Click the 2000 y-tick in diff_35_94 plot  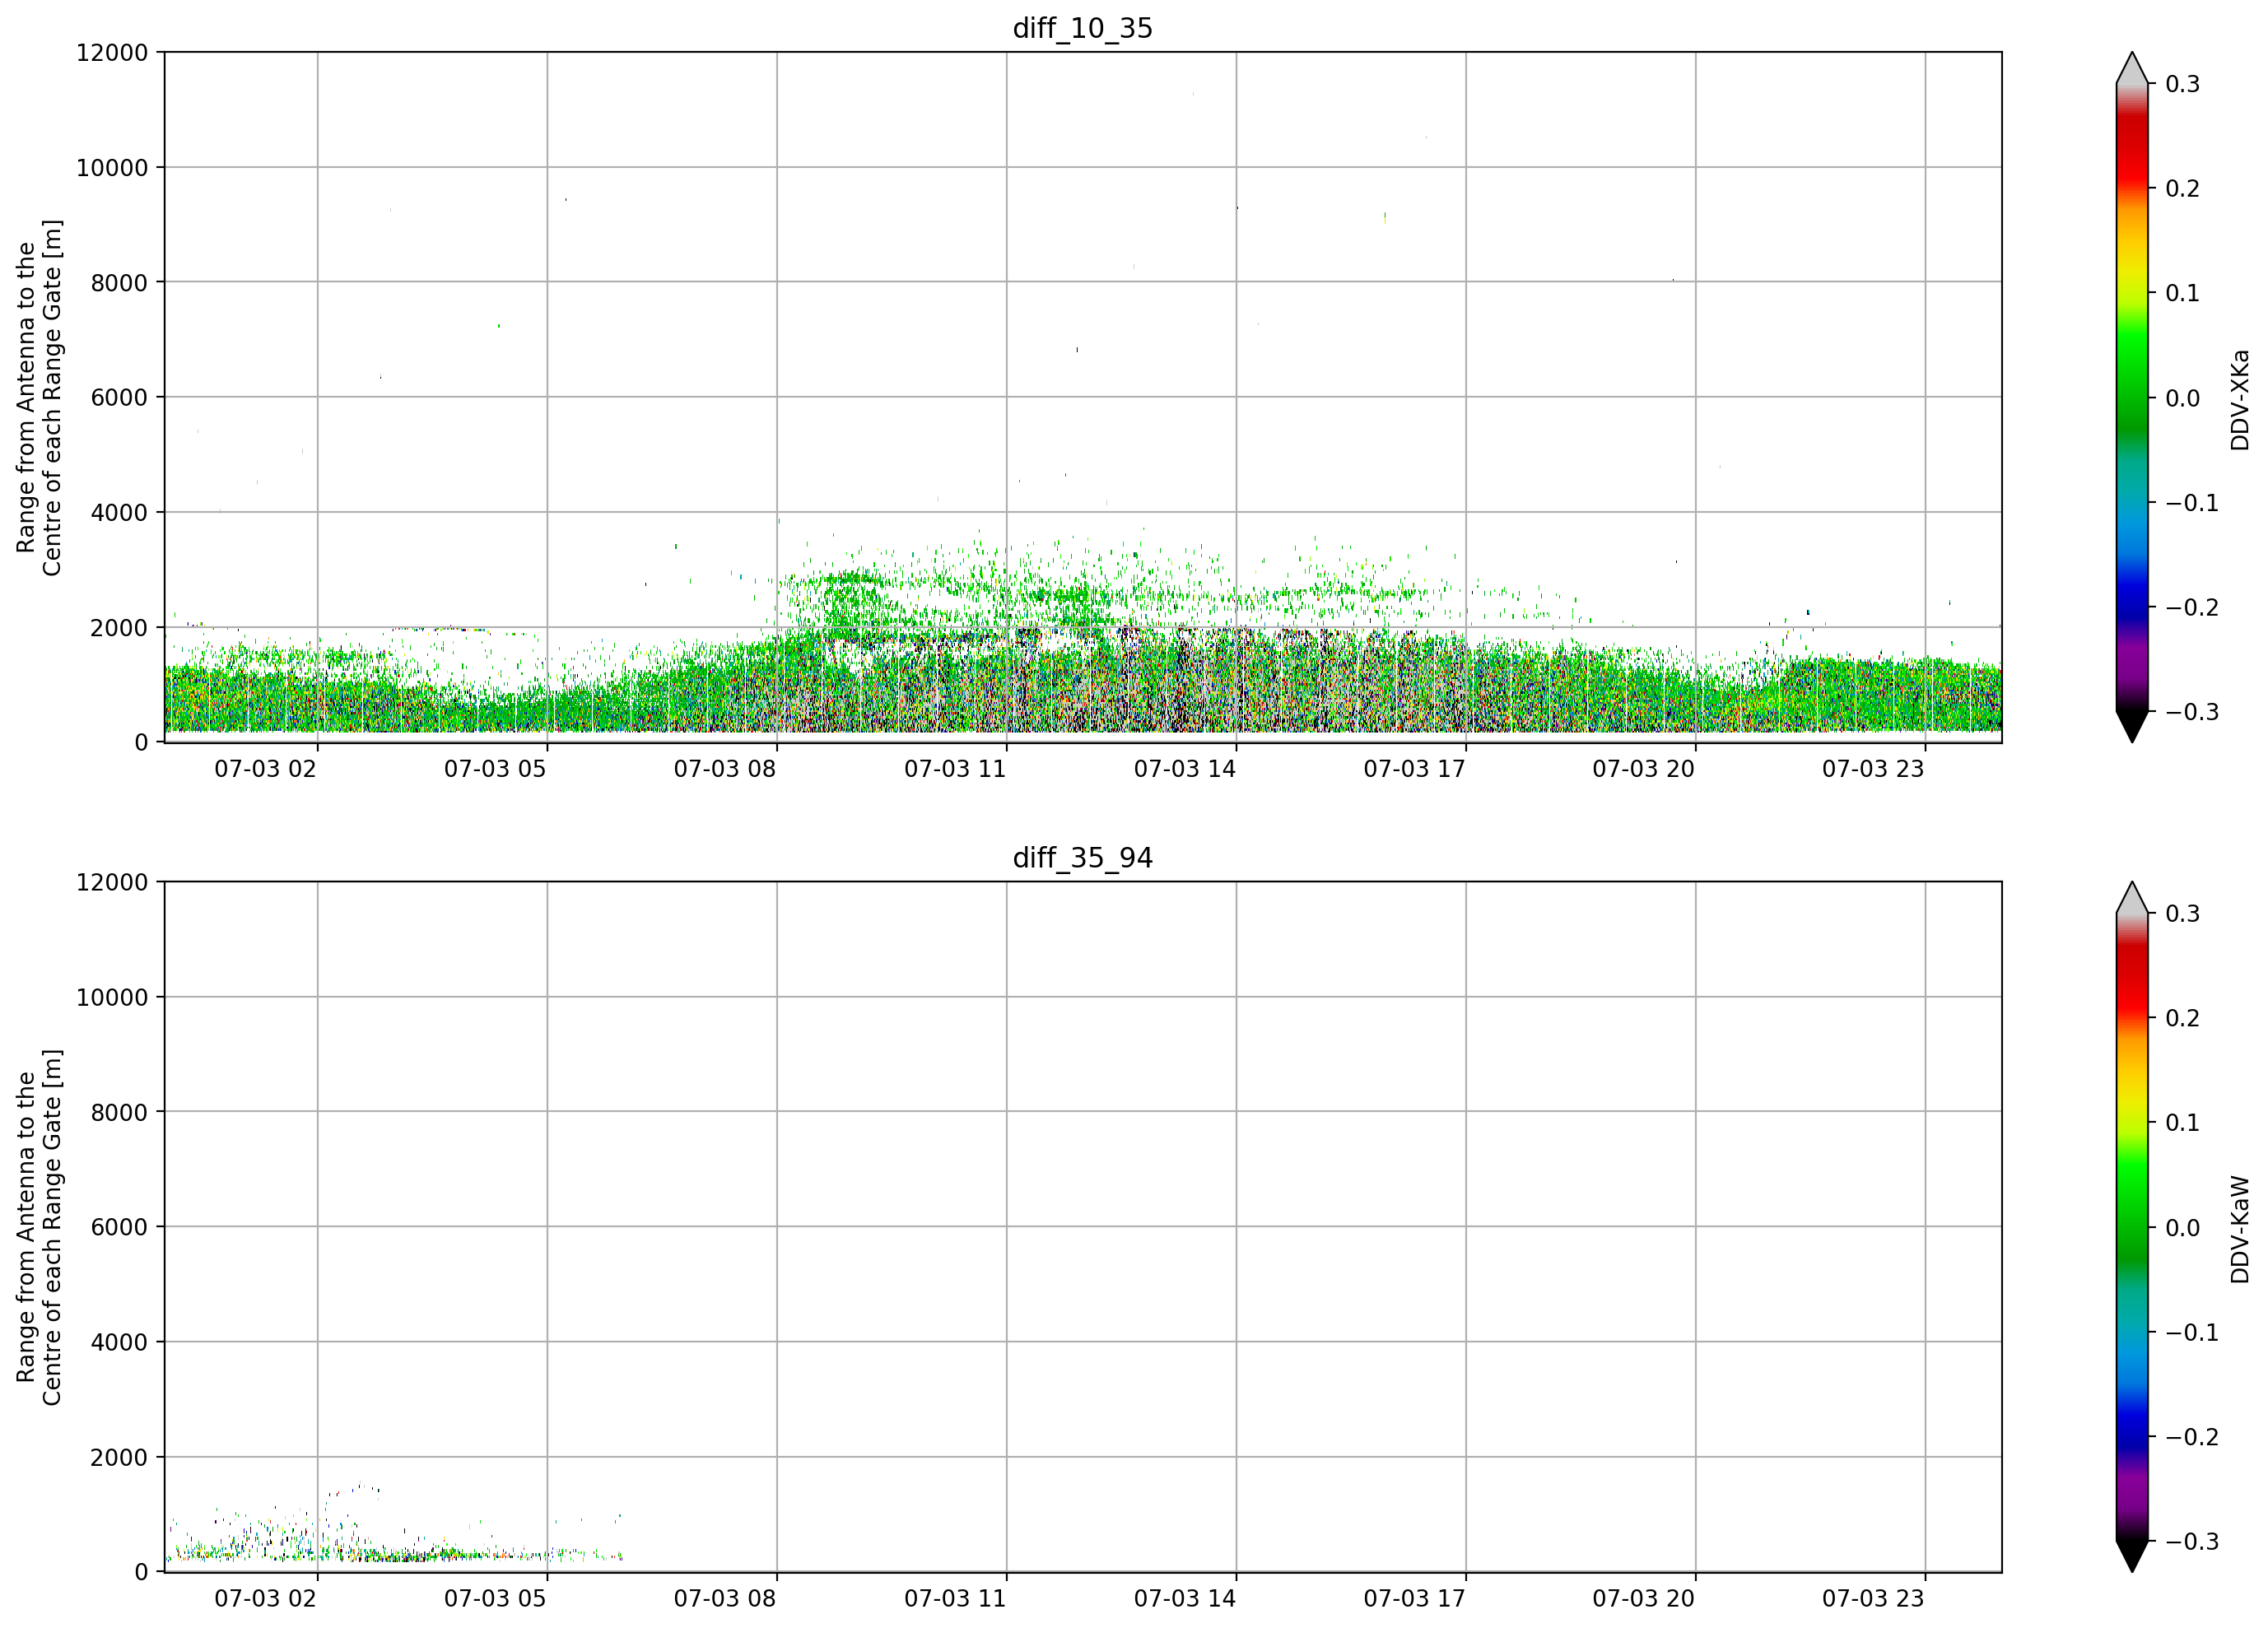119,1457
